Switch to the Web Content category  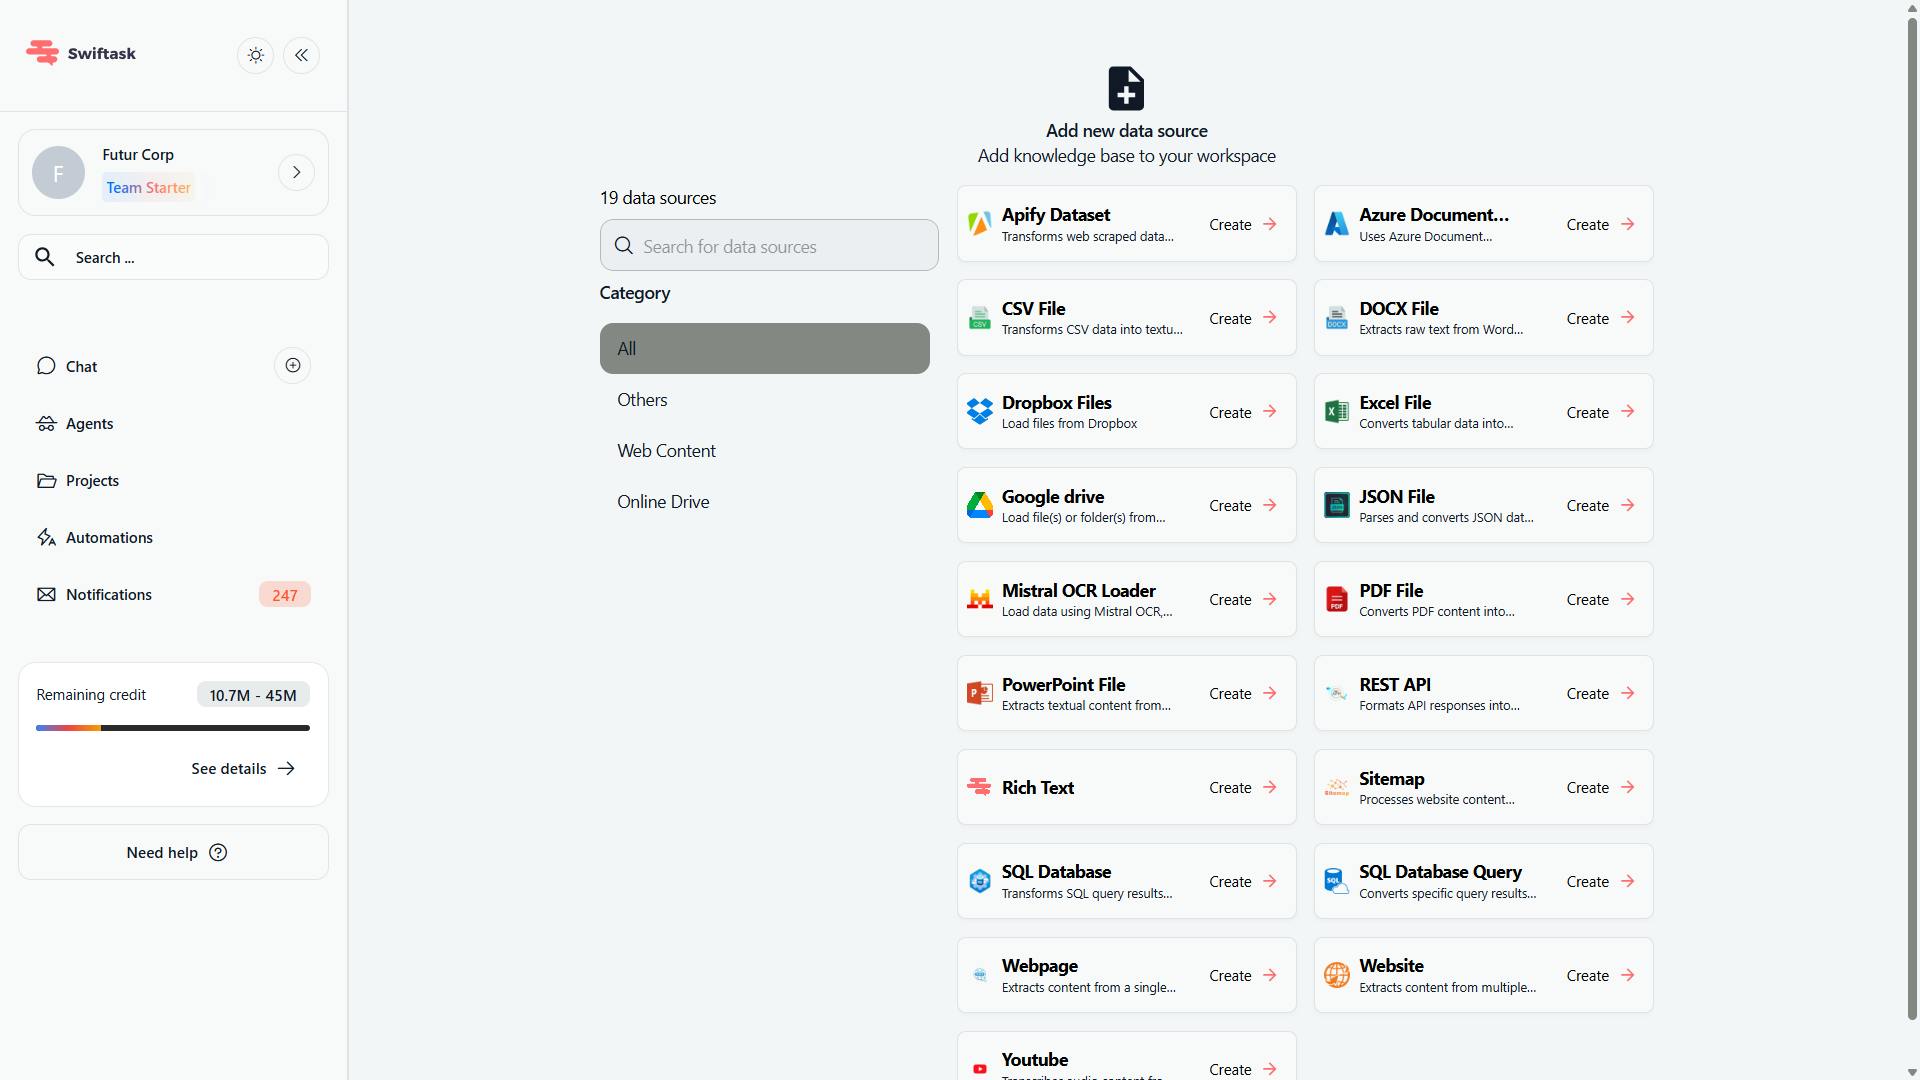tap(666, 450)
